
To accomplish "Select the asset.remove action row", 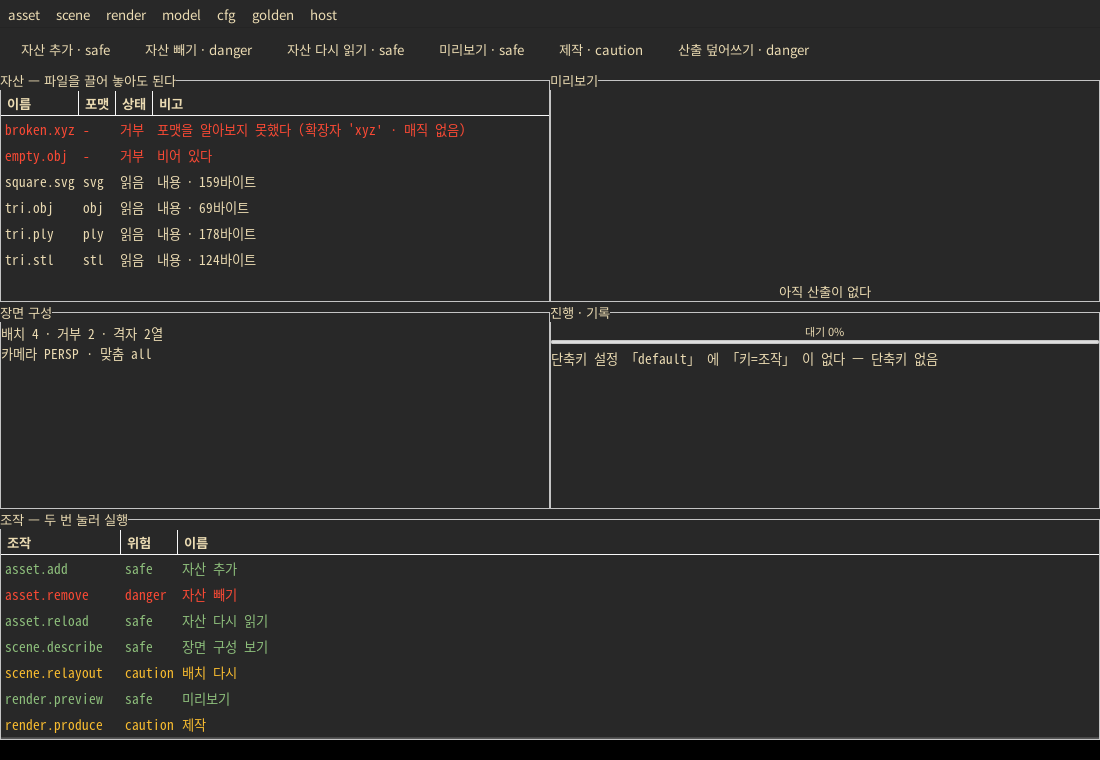I will coord(550,595).
